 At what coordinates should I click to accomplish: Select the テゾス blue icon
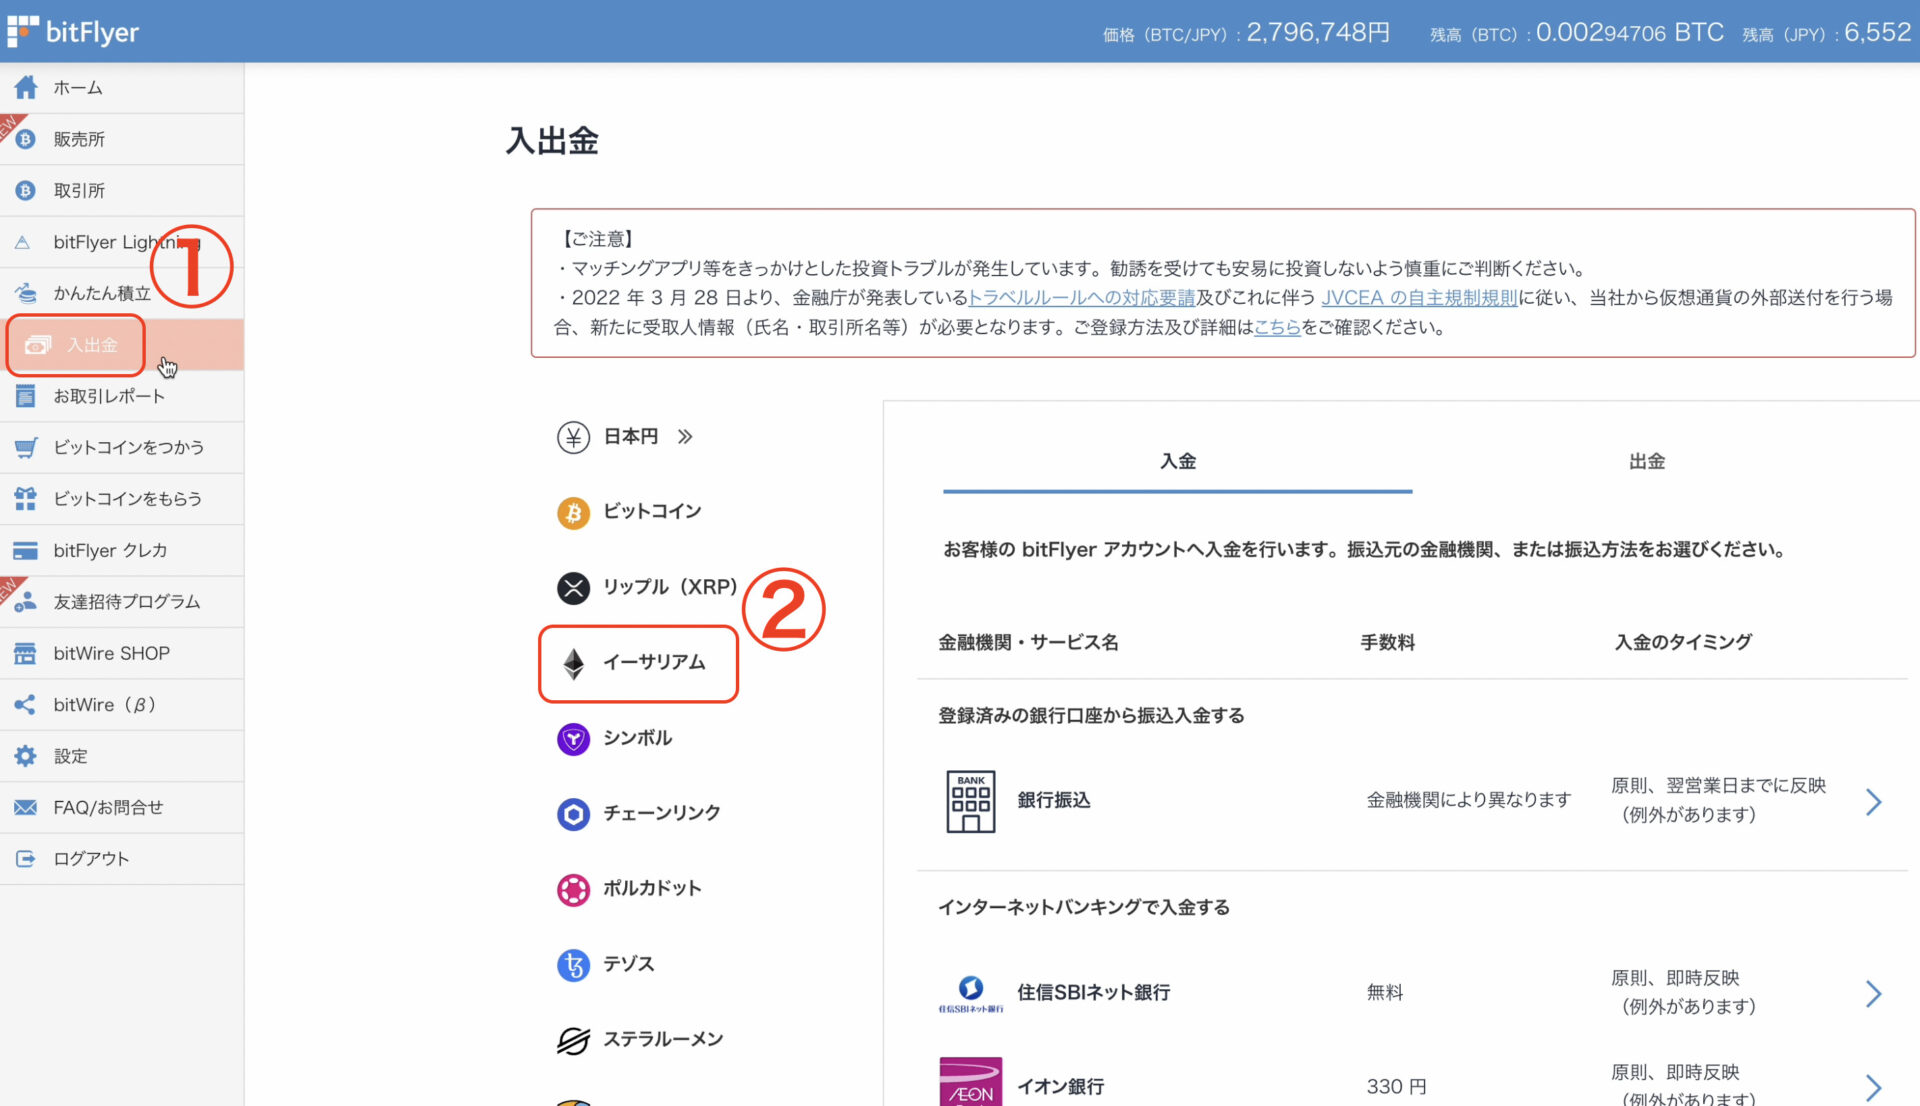click(573, 964)
